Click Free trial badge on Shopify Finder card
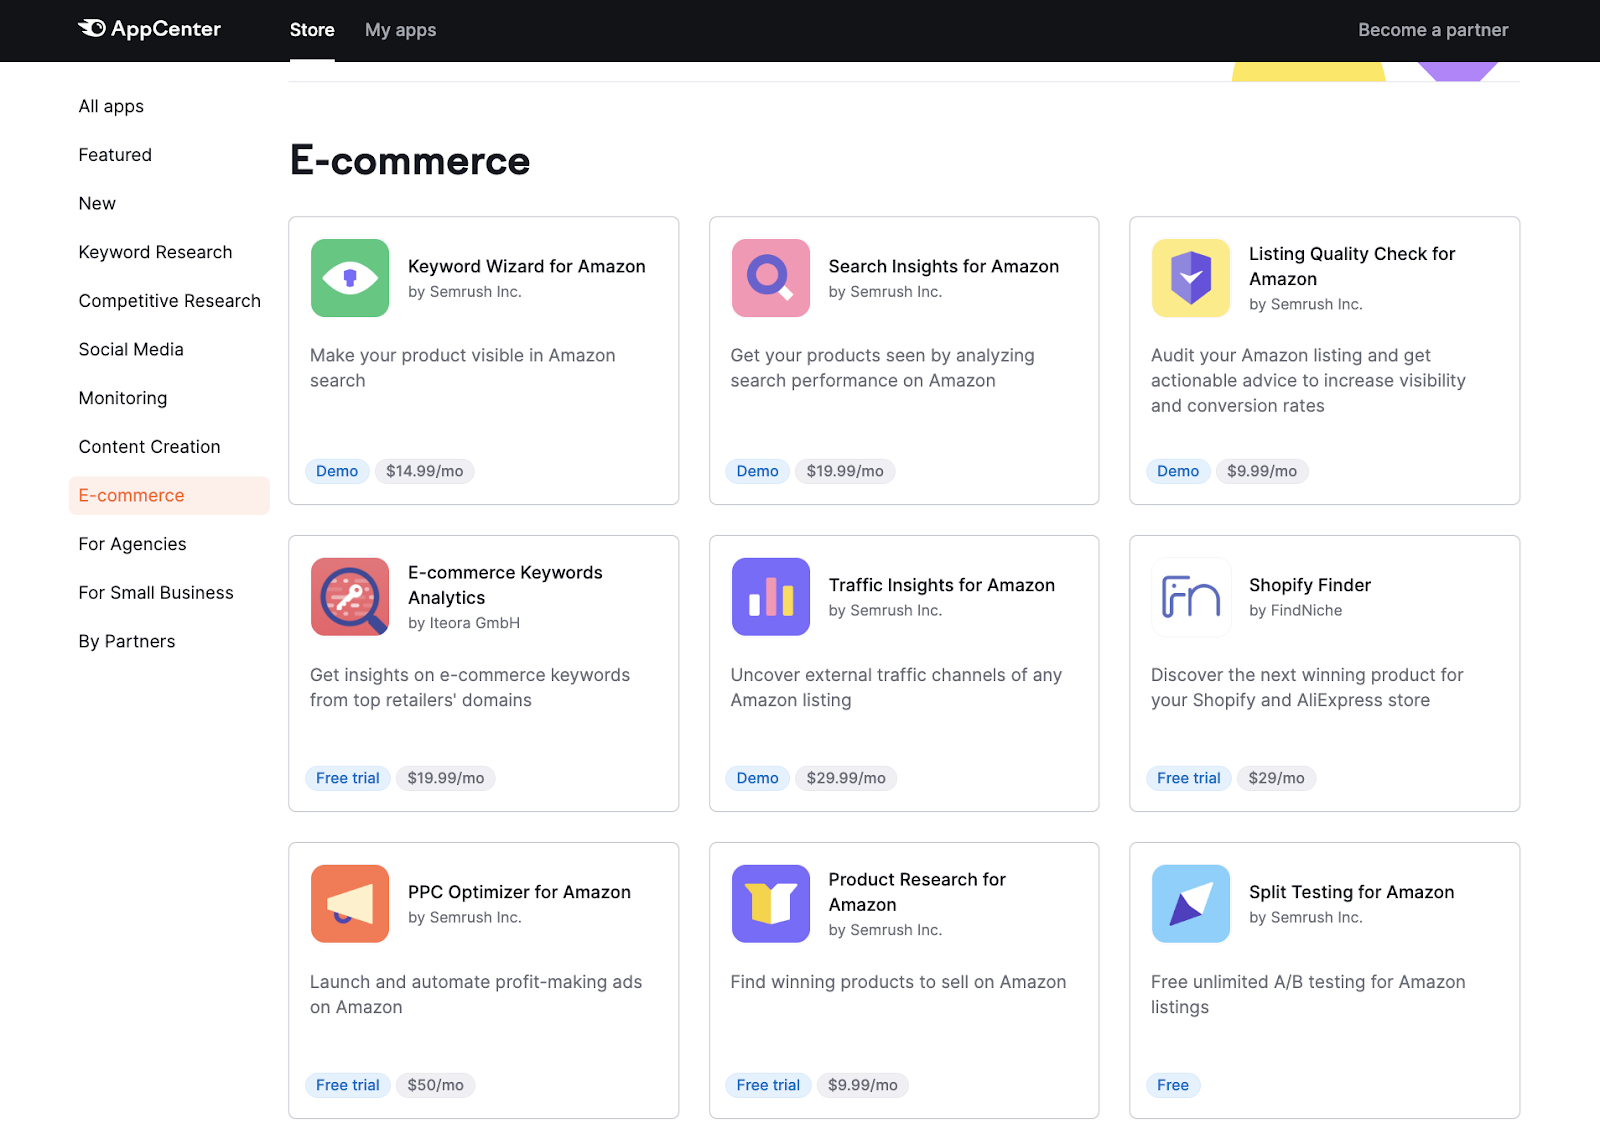Image resolution: width=1600 pixels, height=1134 pixels. click(1189, 778)
